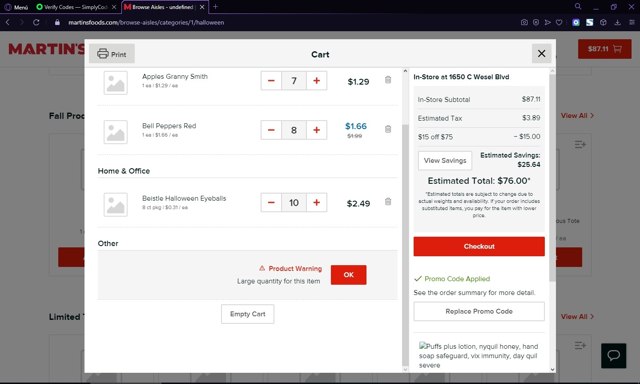Click the Empty Cart button
The image size is (640, 384).
pyautogui.click(x=247, y=314)
